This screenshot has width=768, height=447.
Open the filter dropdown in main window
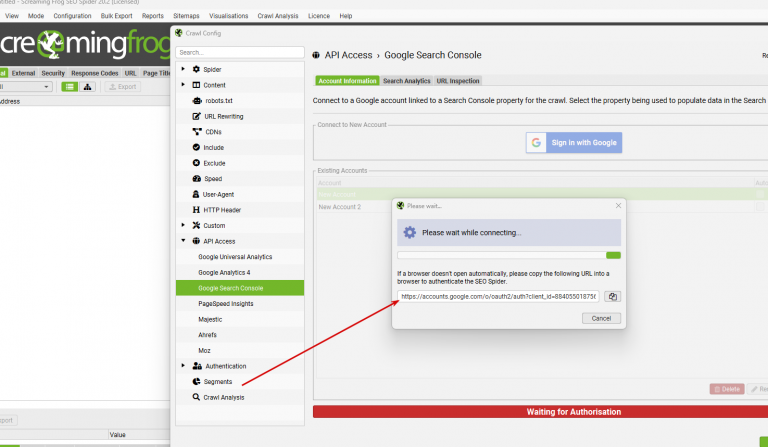coord(46,87)
